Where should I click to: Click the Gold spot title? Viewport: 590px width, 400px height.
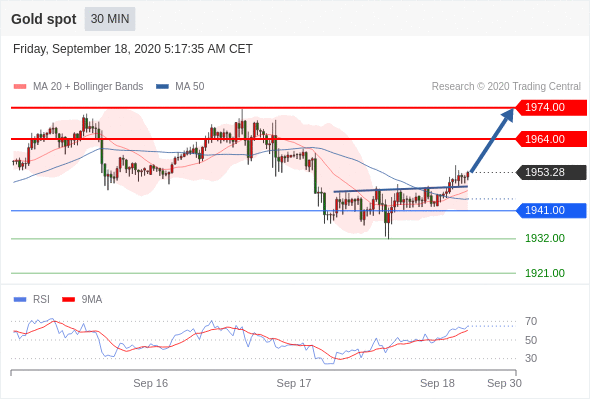(x=44, y=19)
